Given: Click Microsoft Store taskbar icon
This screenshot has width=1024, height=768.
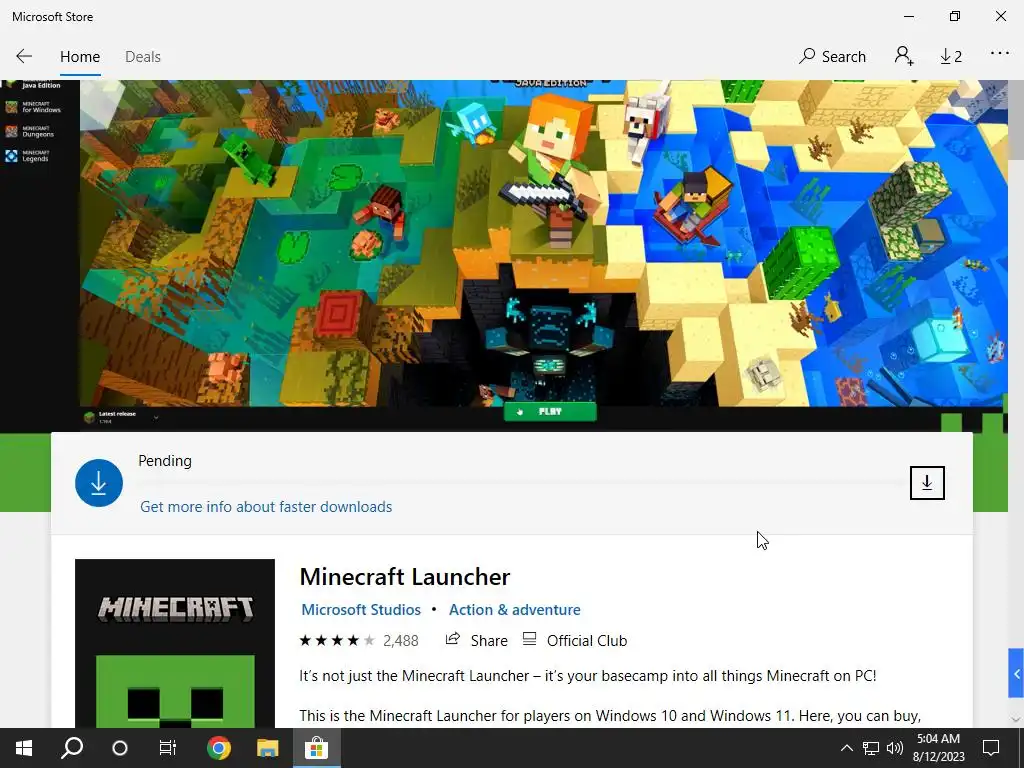Looking at the screenshot, I should (316, 748).
